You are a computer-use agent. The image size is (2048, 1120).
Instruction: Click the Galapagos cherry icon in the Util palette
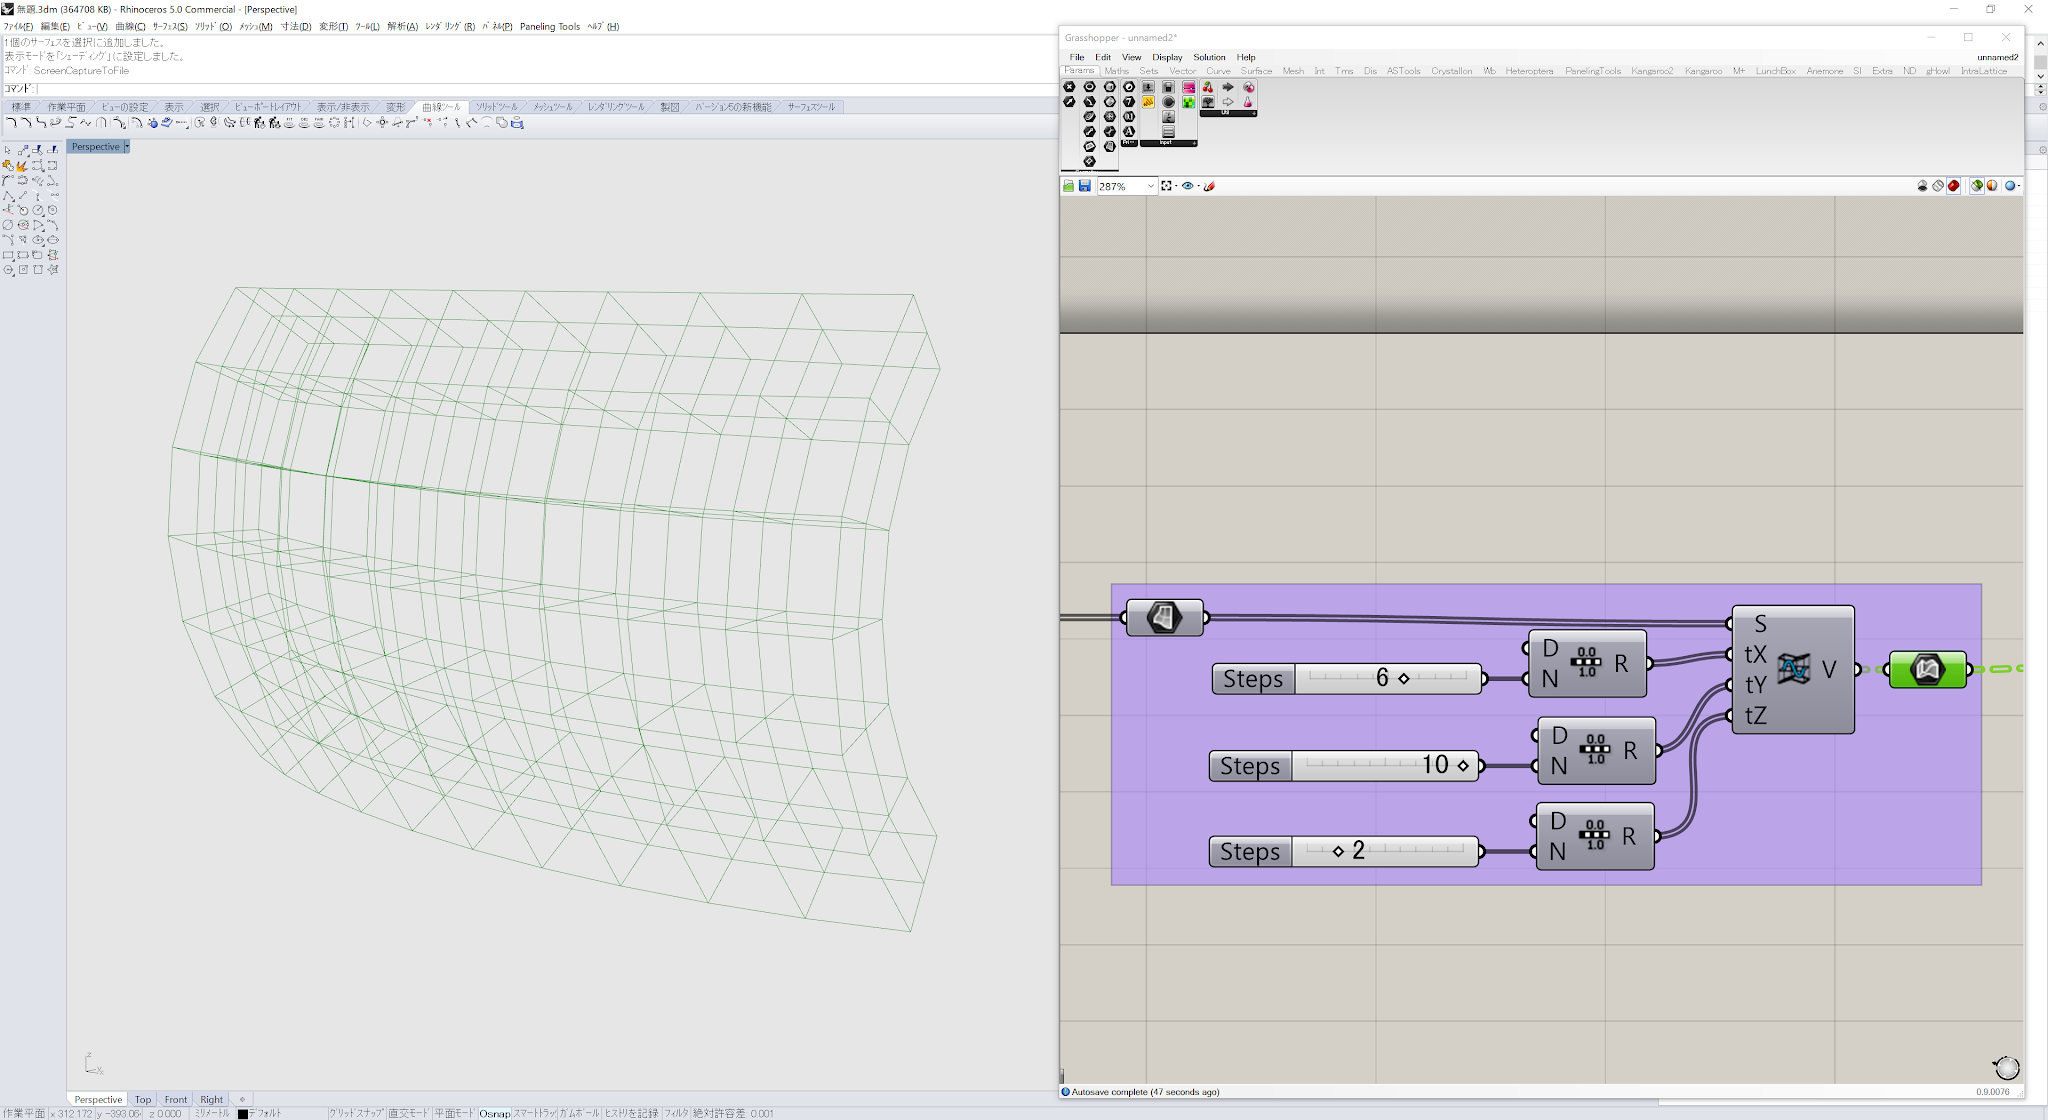[x=1209, y=87]
